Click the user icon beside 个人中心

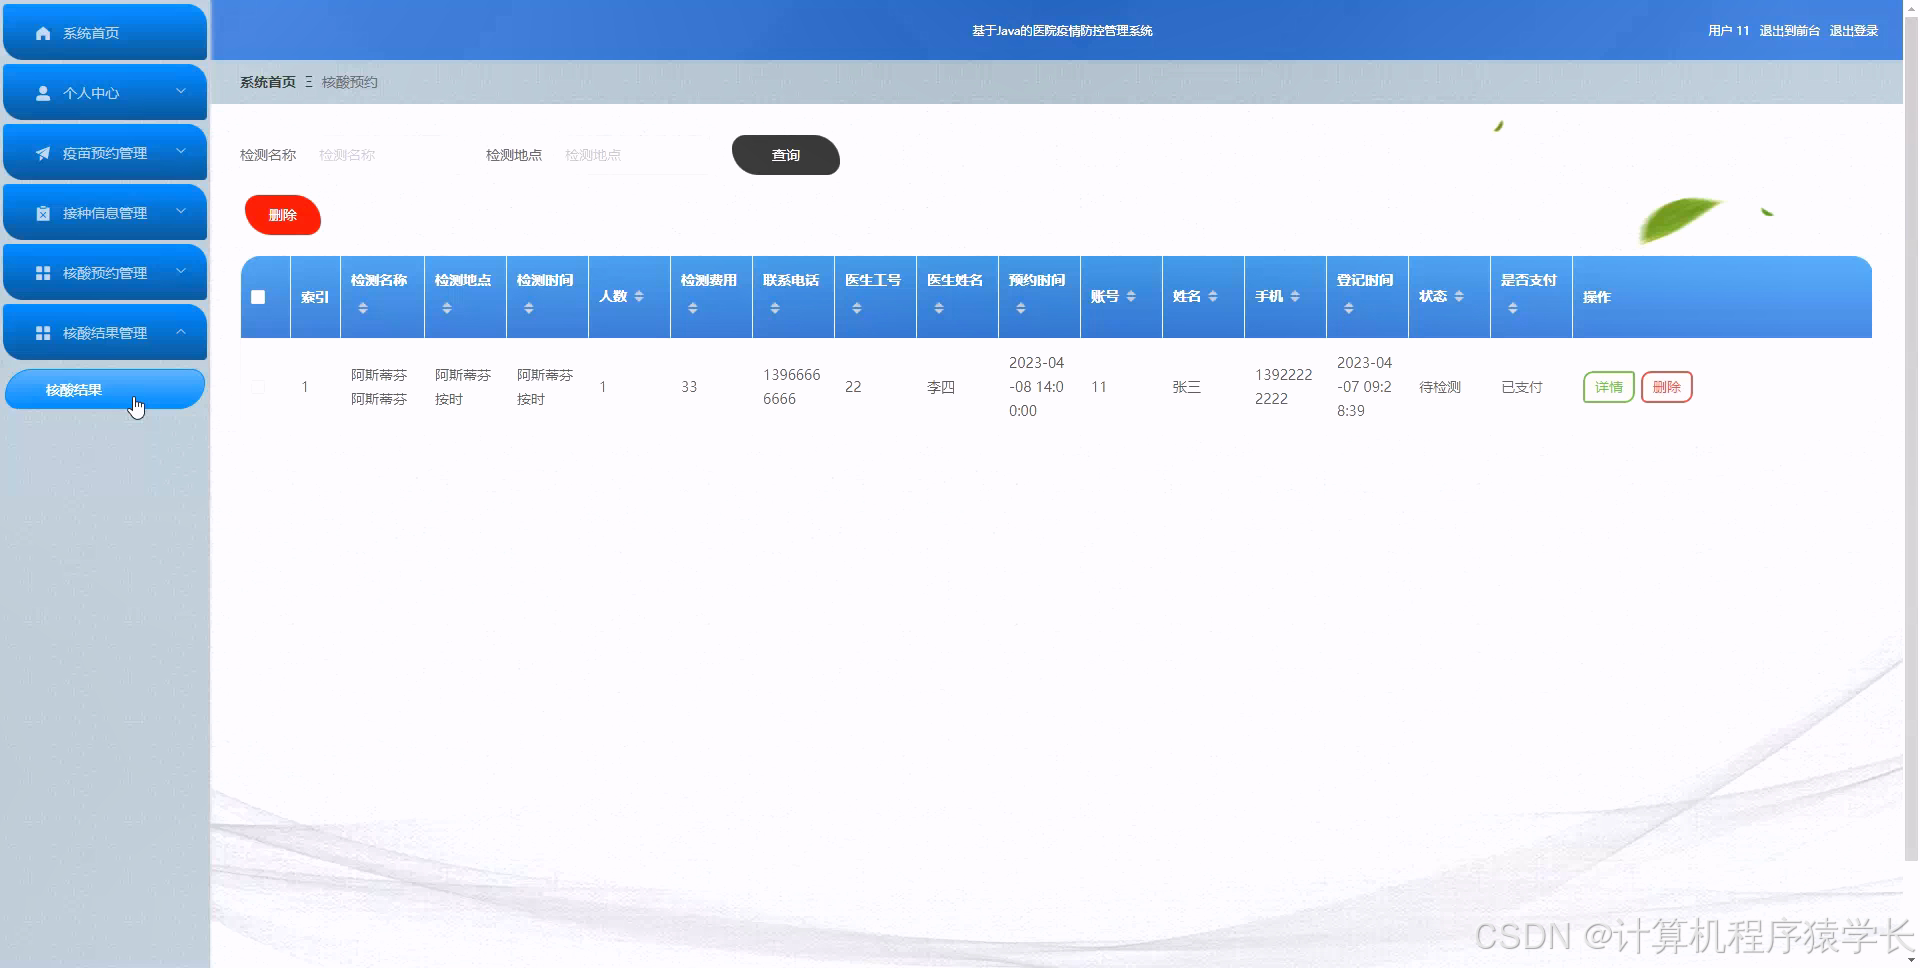click(x=43, y=93)
